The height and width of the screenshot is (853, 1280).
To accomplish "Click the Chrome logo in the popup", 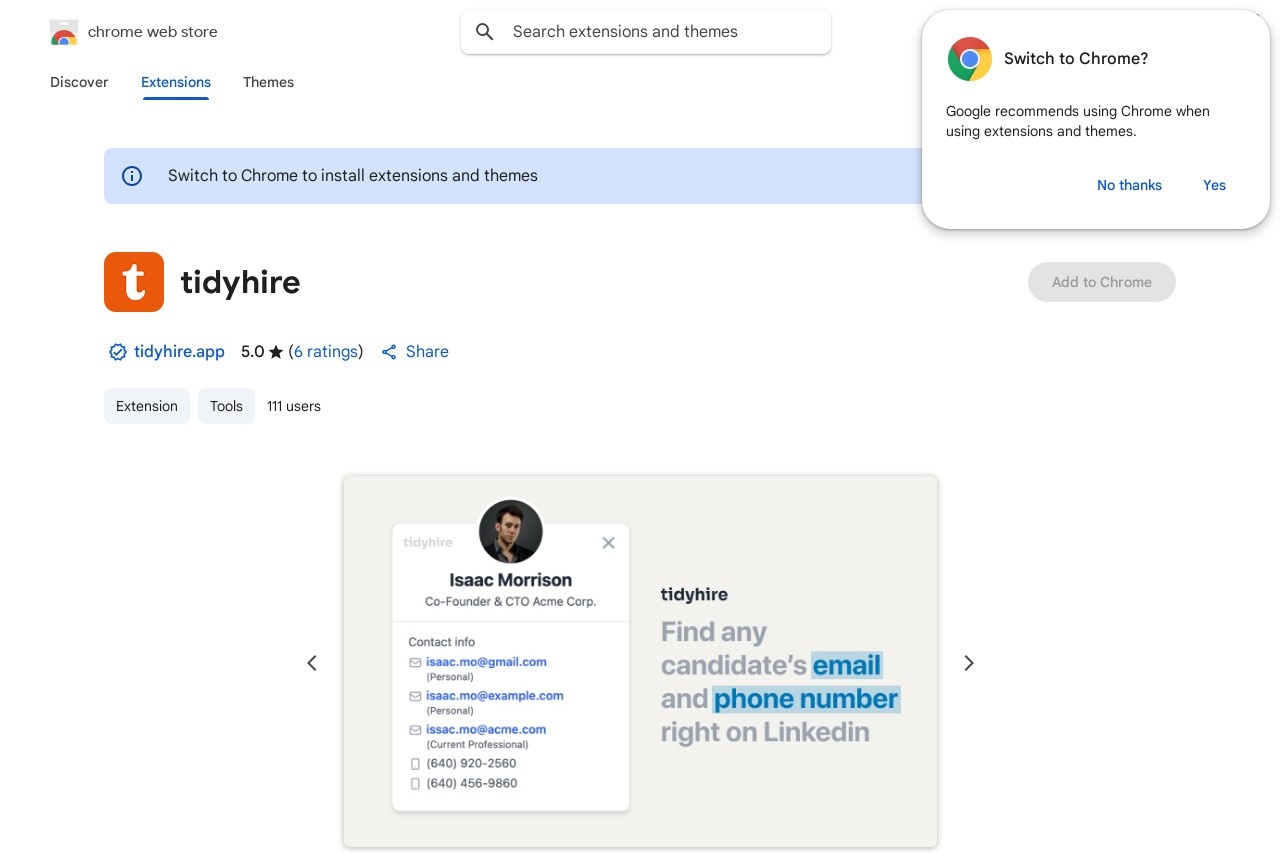I will pos(970,59).
